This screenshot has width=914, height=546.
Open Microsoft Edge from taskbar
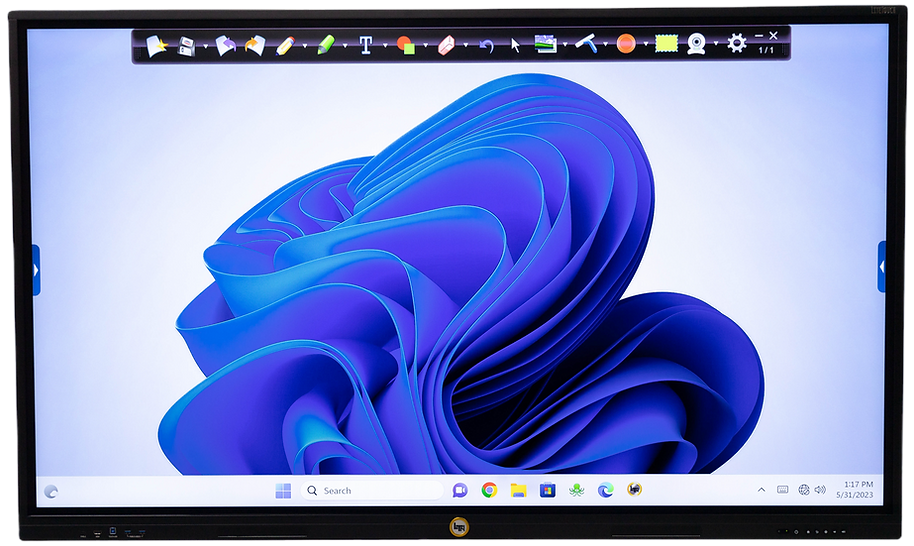(x=606, y=491)
